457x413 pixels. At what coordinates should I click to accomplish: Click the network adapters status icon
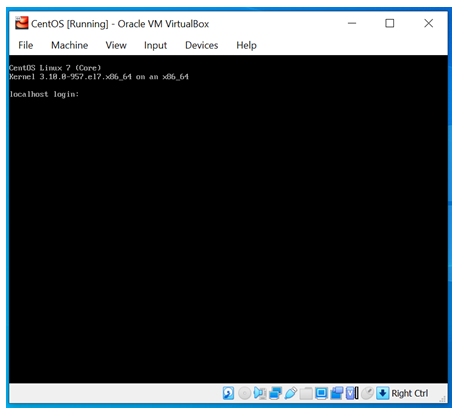click(x=275, y=393)
